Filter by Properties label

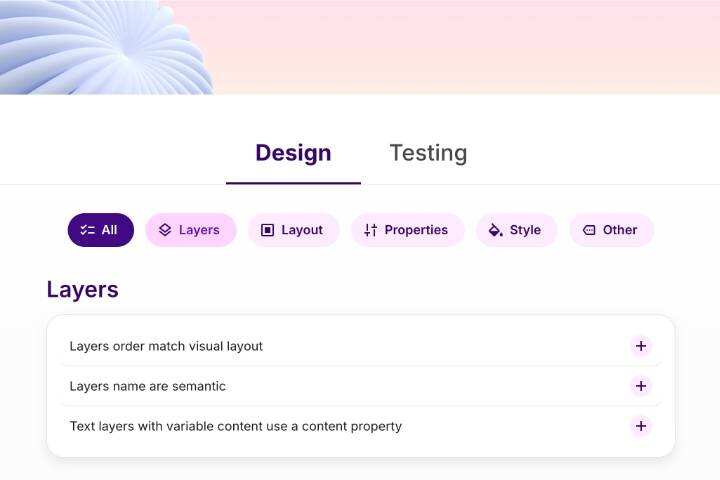point(416,230)
